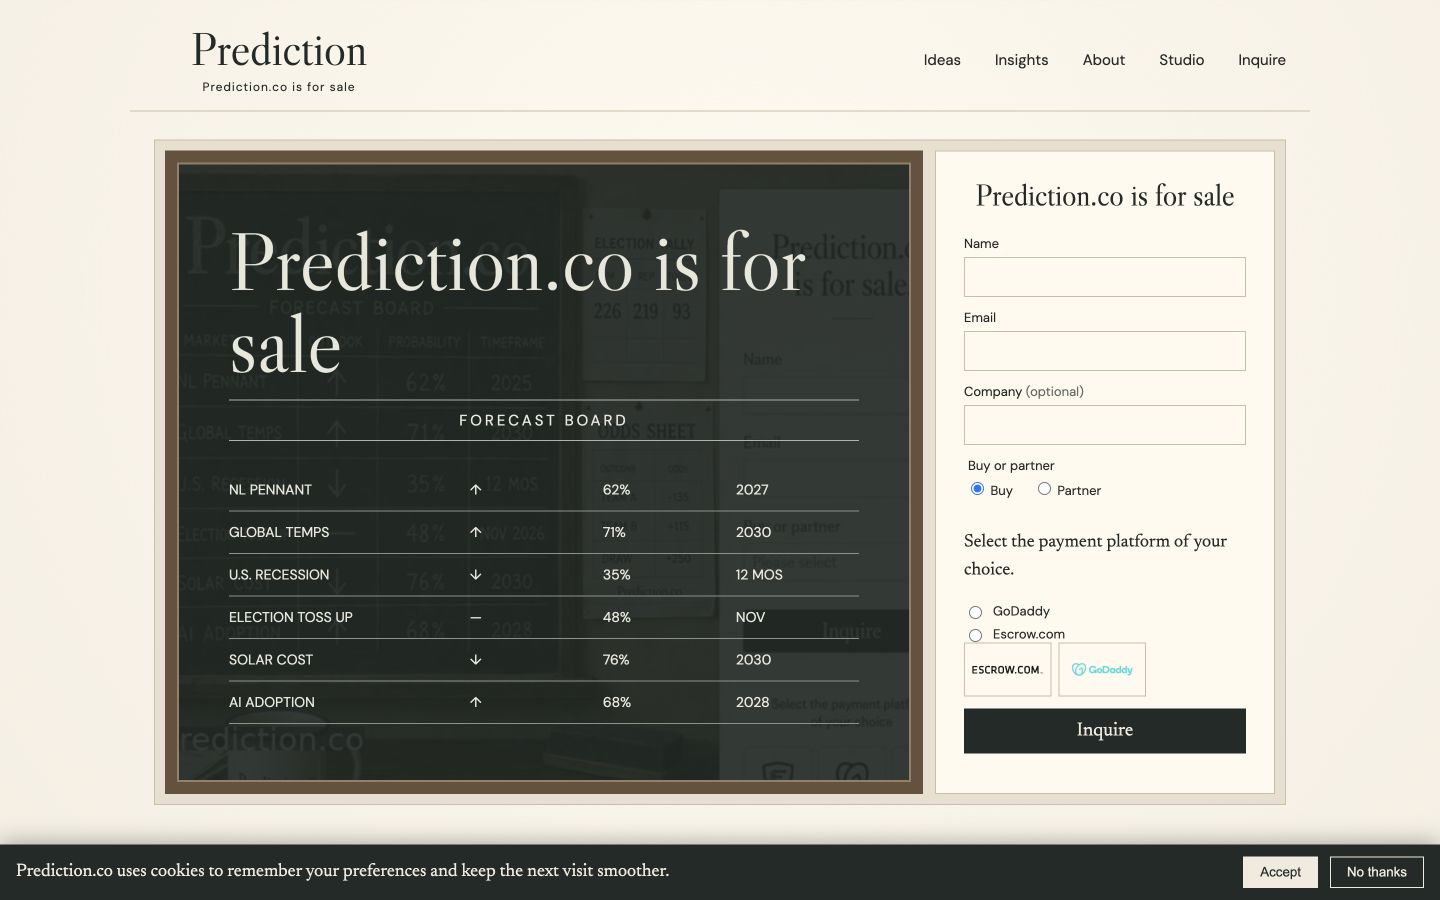1440x900 pixels.
Task: Decline cookies with No thanks
Action: pyautogui.click(x=1376, y=872)
